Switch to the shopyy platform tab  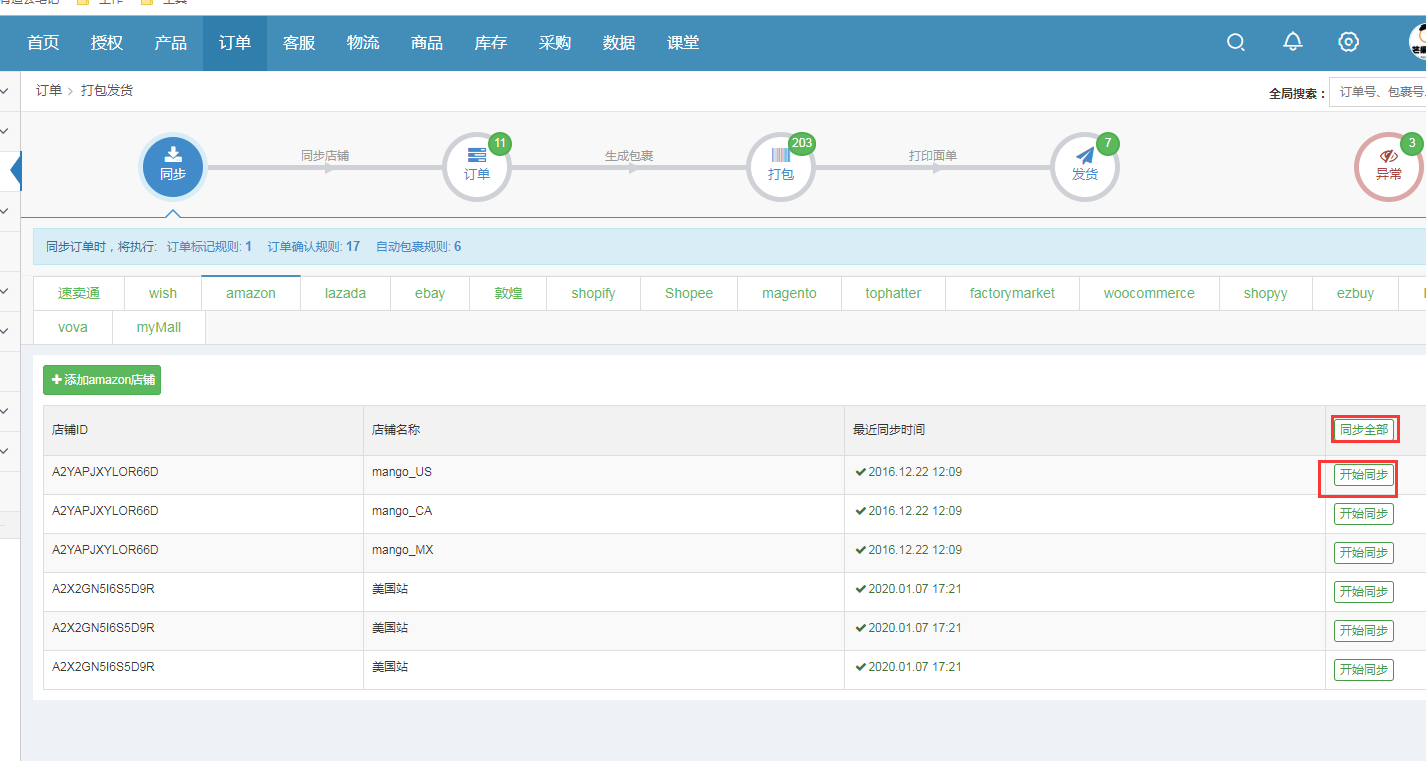click(x=1266, y=293)
